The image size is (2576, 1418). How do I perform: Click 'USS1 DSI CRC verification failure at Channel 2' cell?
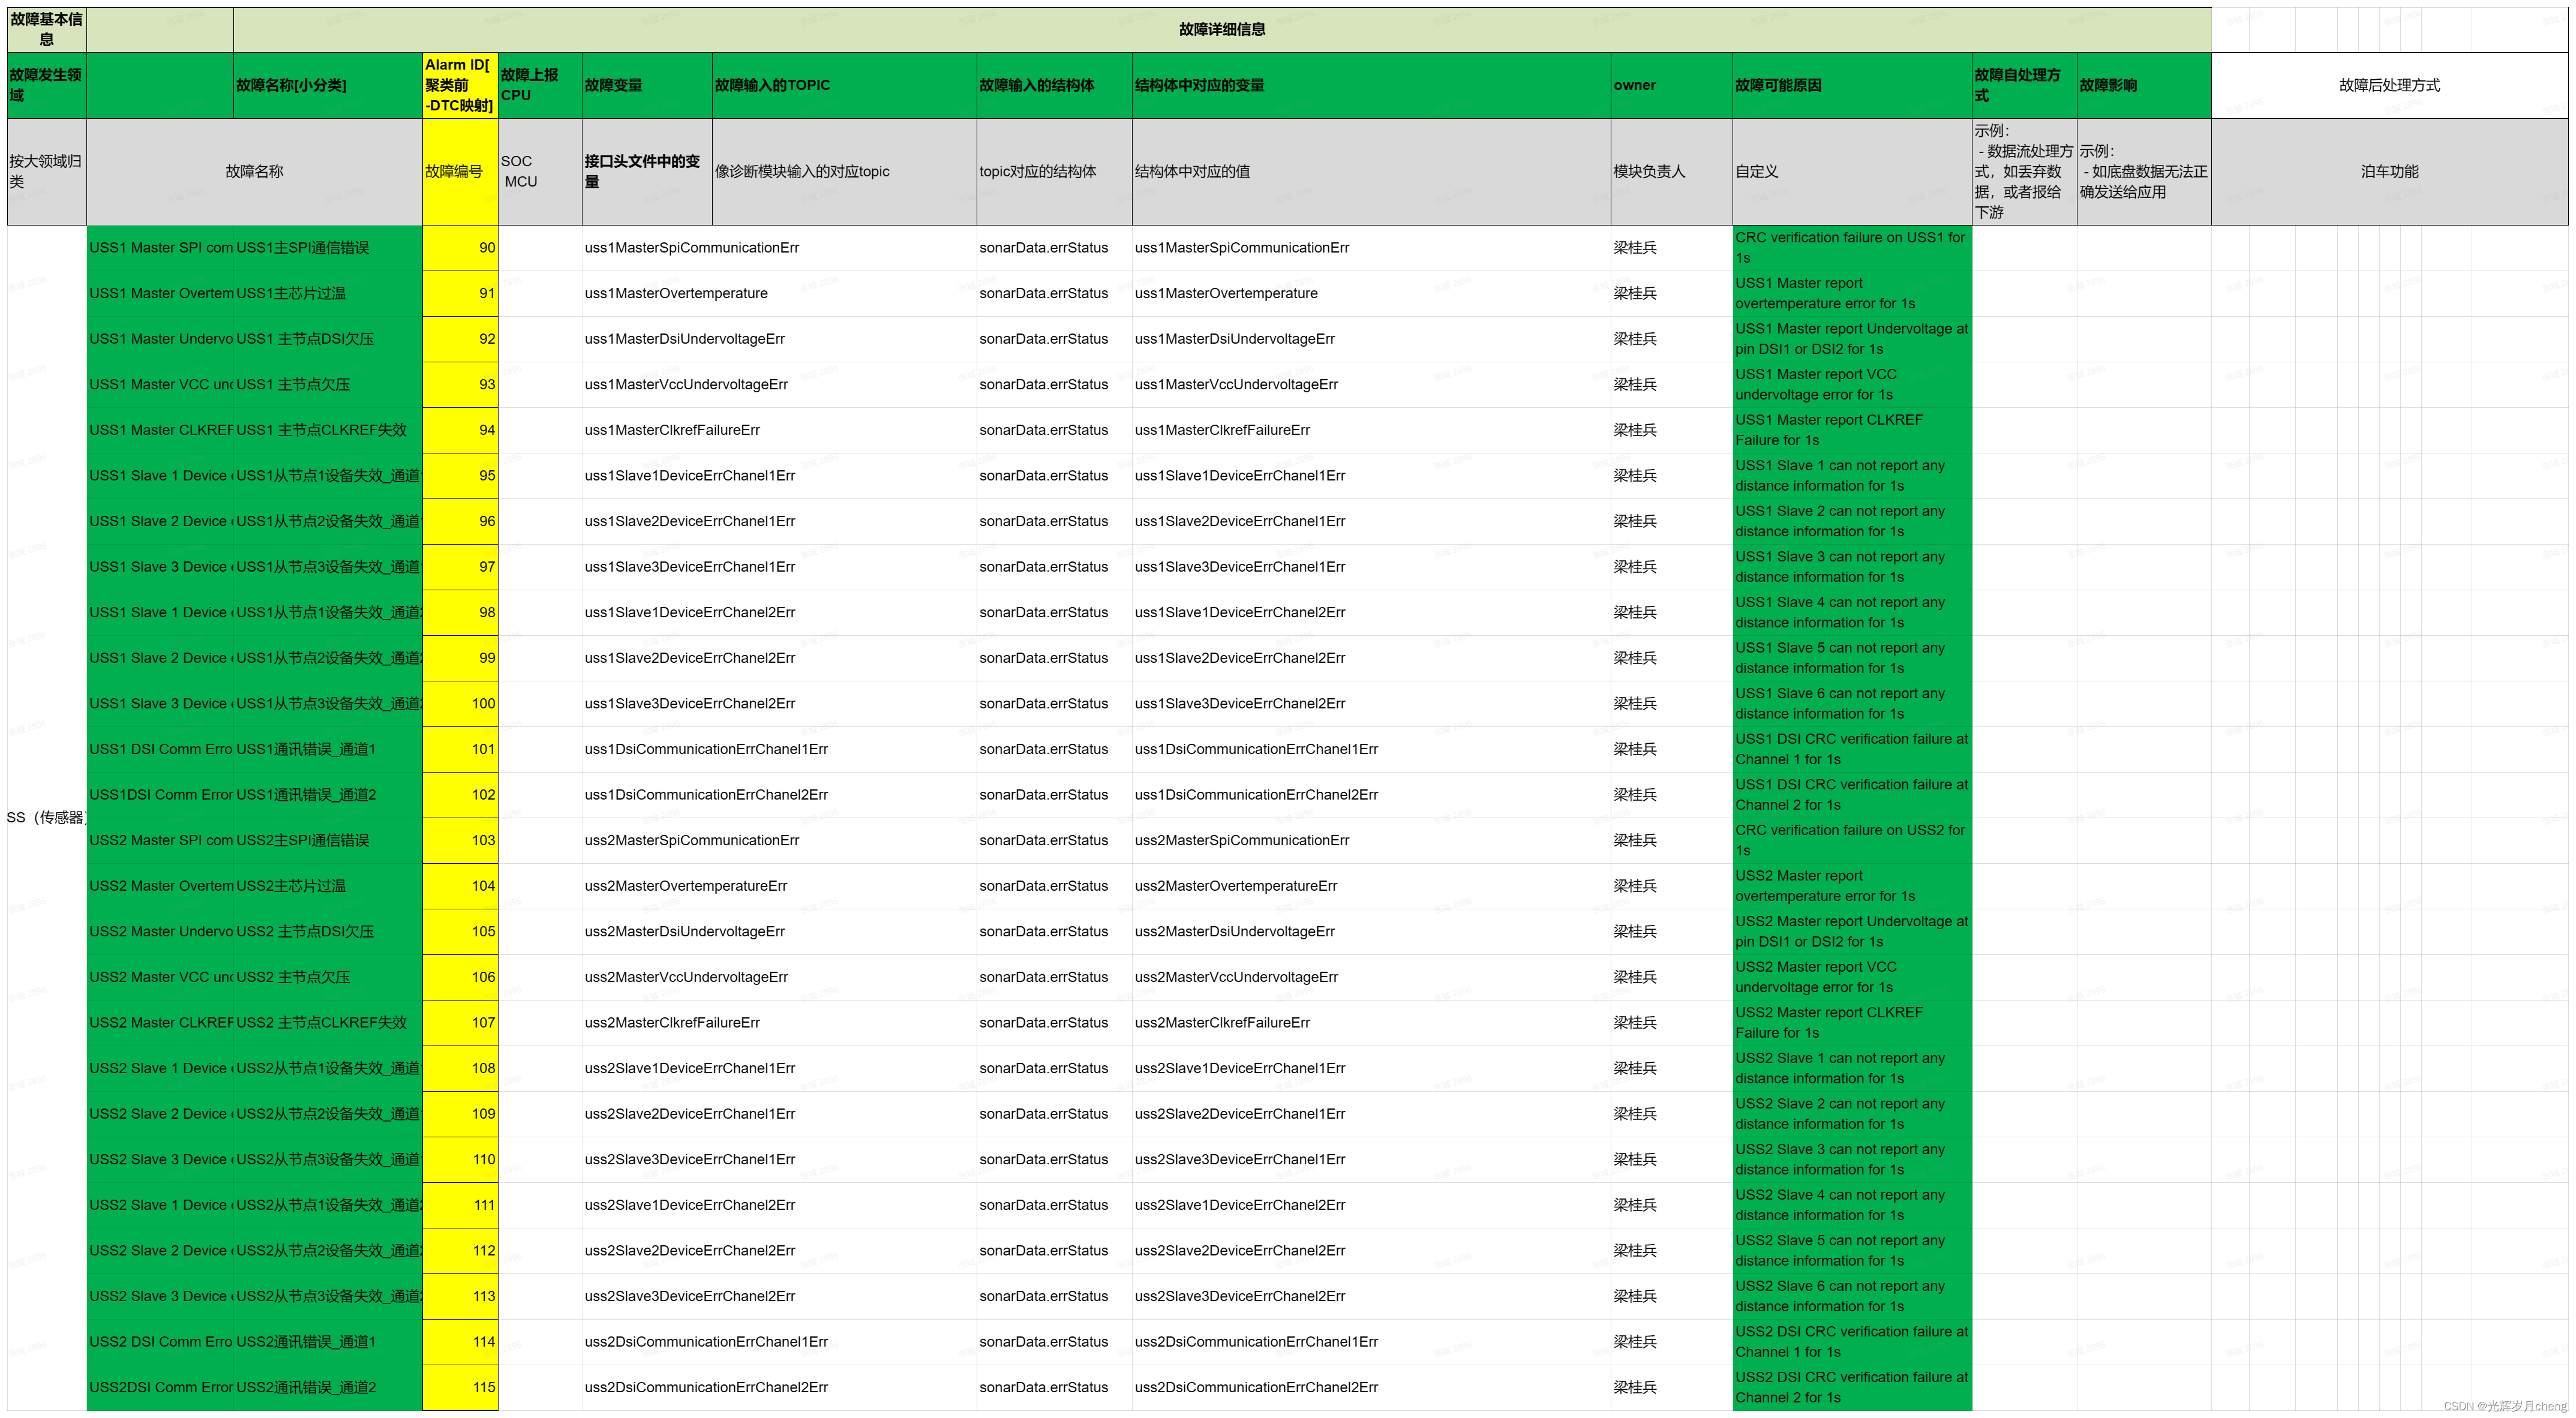(1852, 796)
